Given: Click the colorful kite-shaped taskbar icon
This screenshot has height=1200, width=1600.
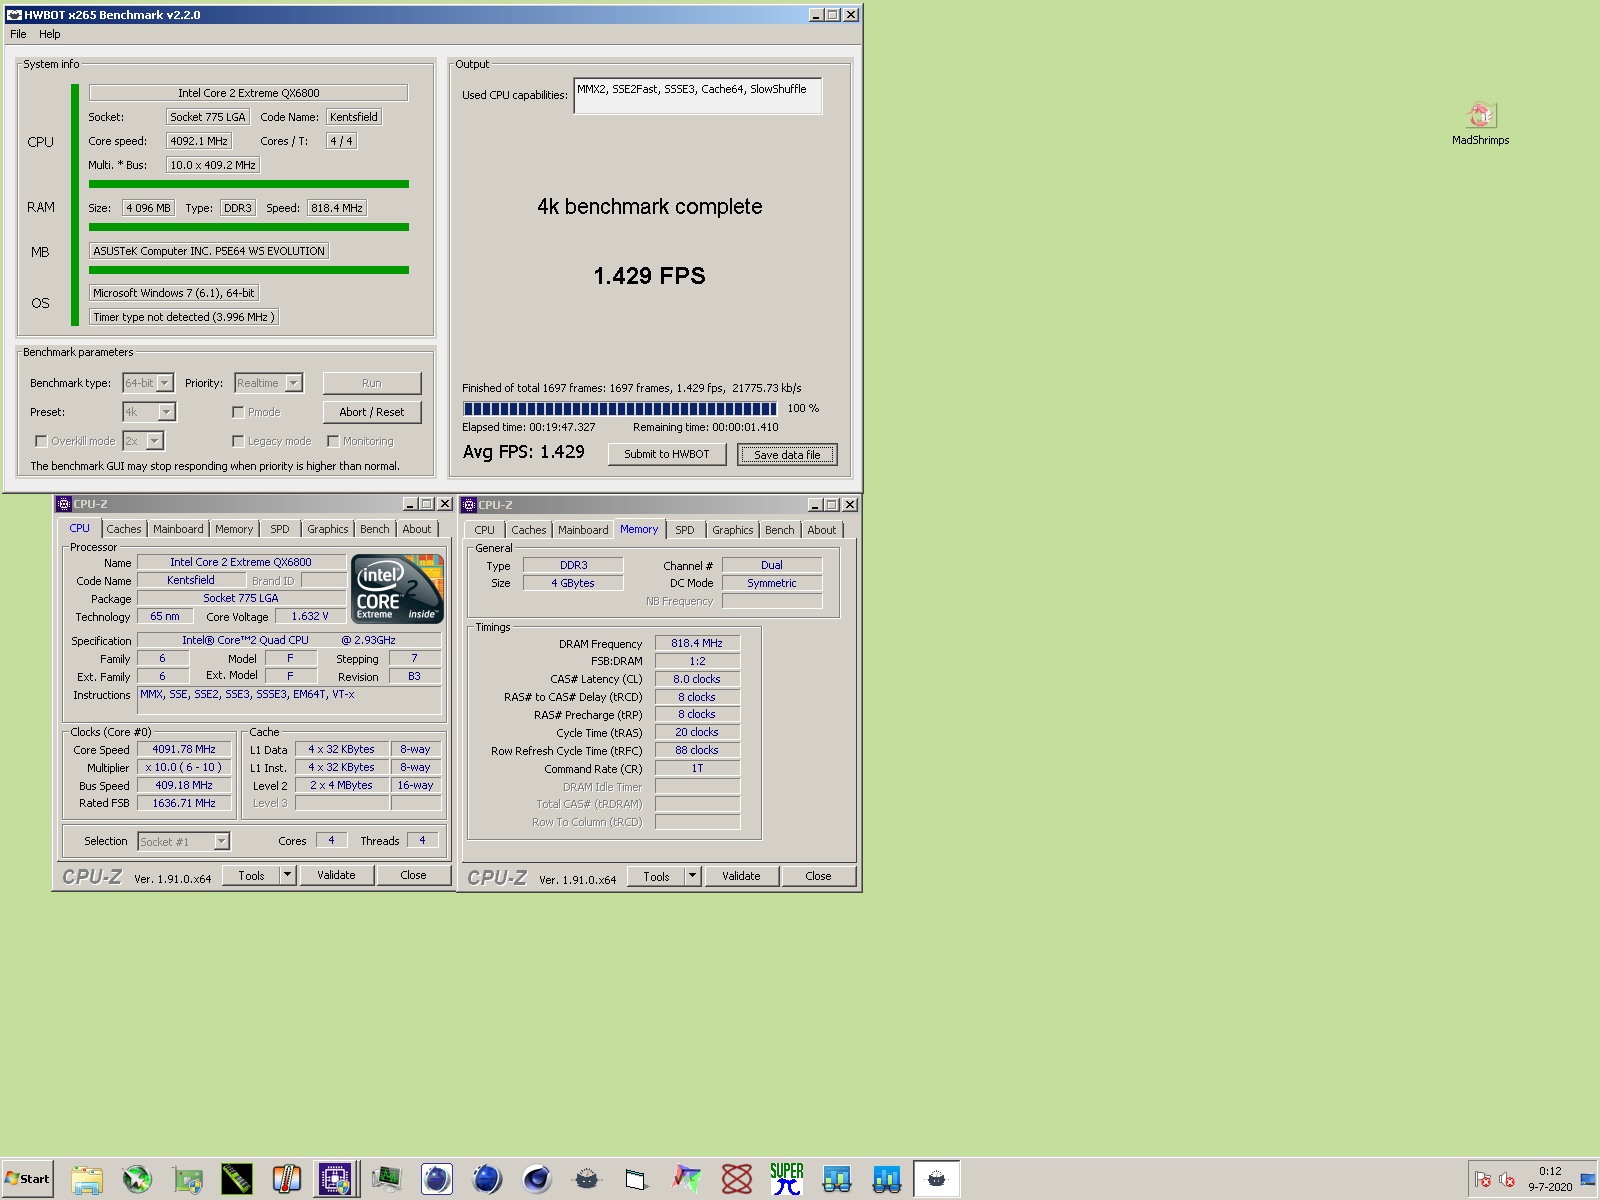Looking at the screenshot, I should click(x=687, y=1179).
